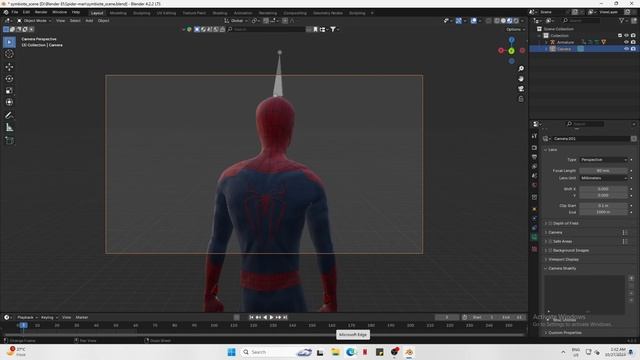
Task: Open the Edit menu
Action: (26, 12)
